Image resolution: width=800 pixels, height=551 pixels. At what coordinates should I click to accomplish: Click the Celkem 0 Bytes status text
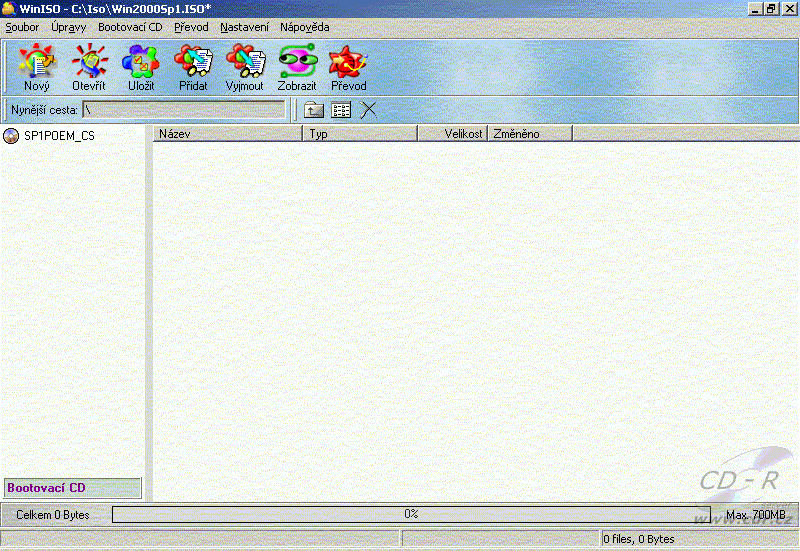coord(53,515)
